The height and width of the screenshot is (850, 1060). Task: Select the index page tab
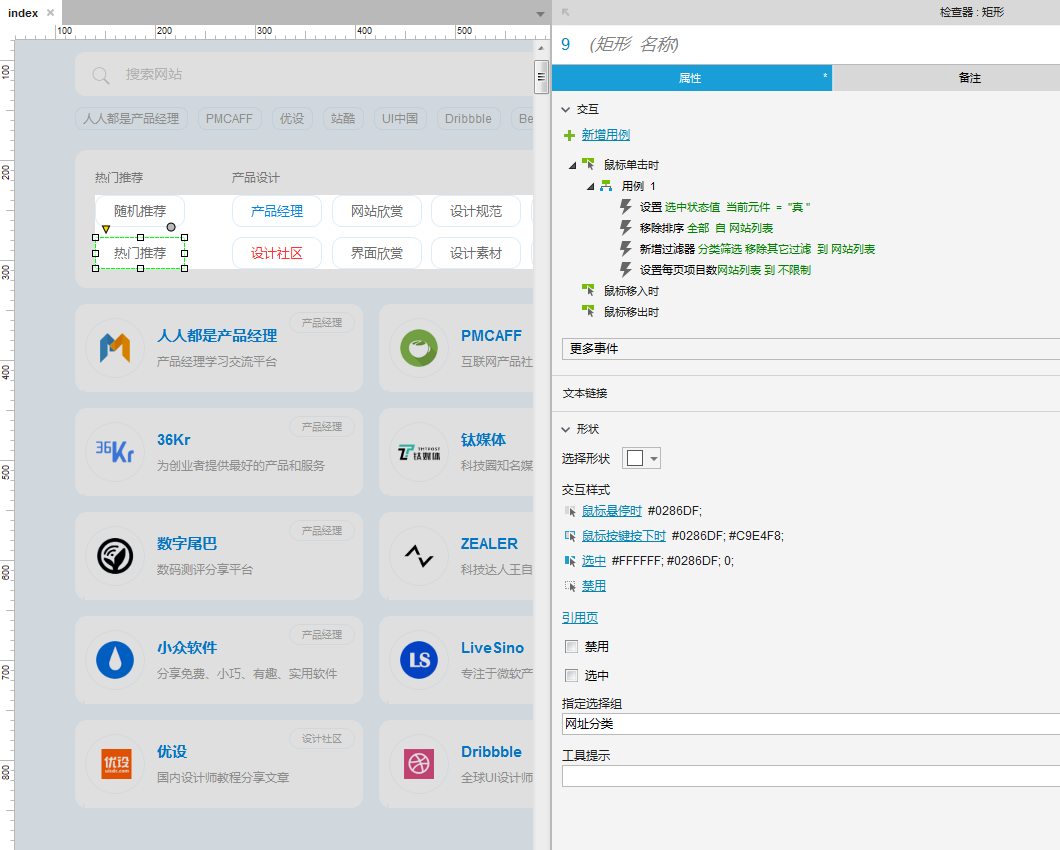pos(23,13)
